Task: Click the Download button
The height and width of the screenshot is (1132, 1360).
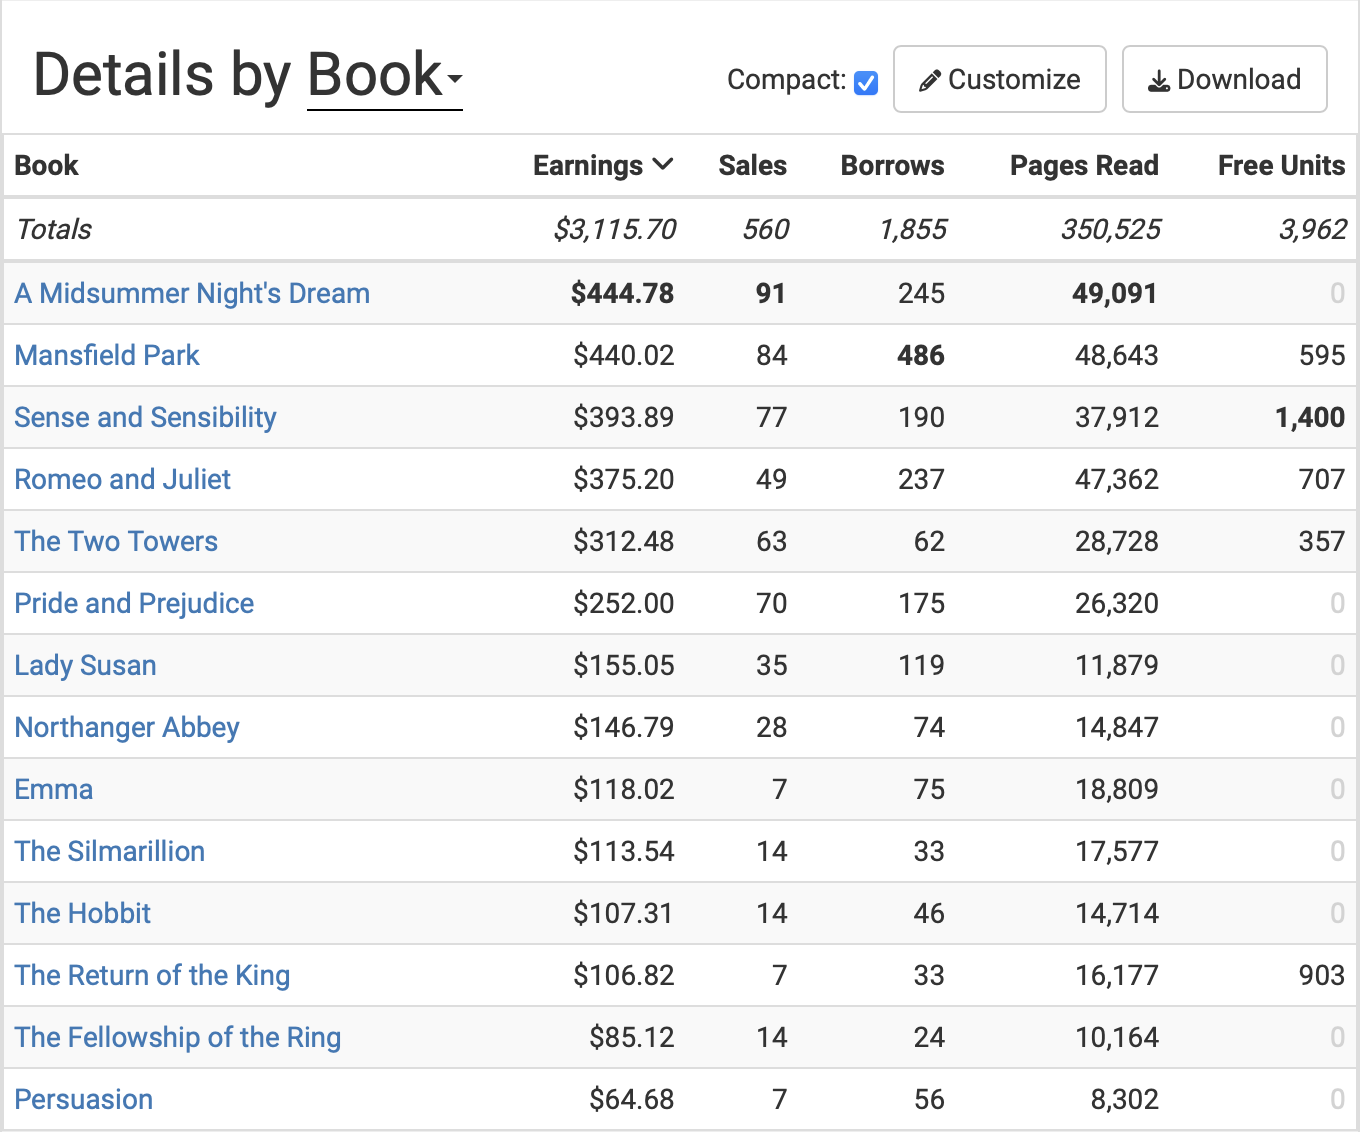Action: coord(1224,79)
